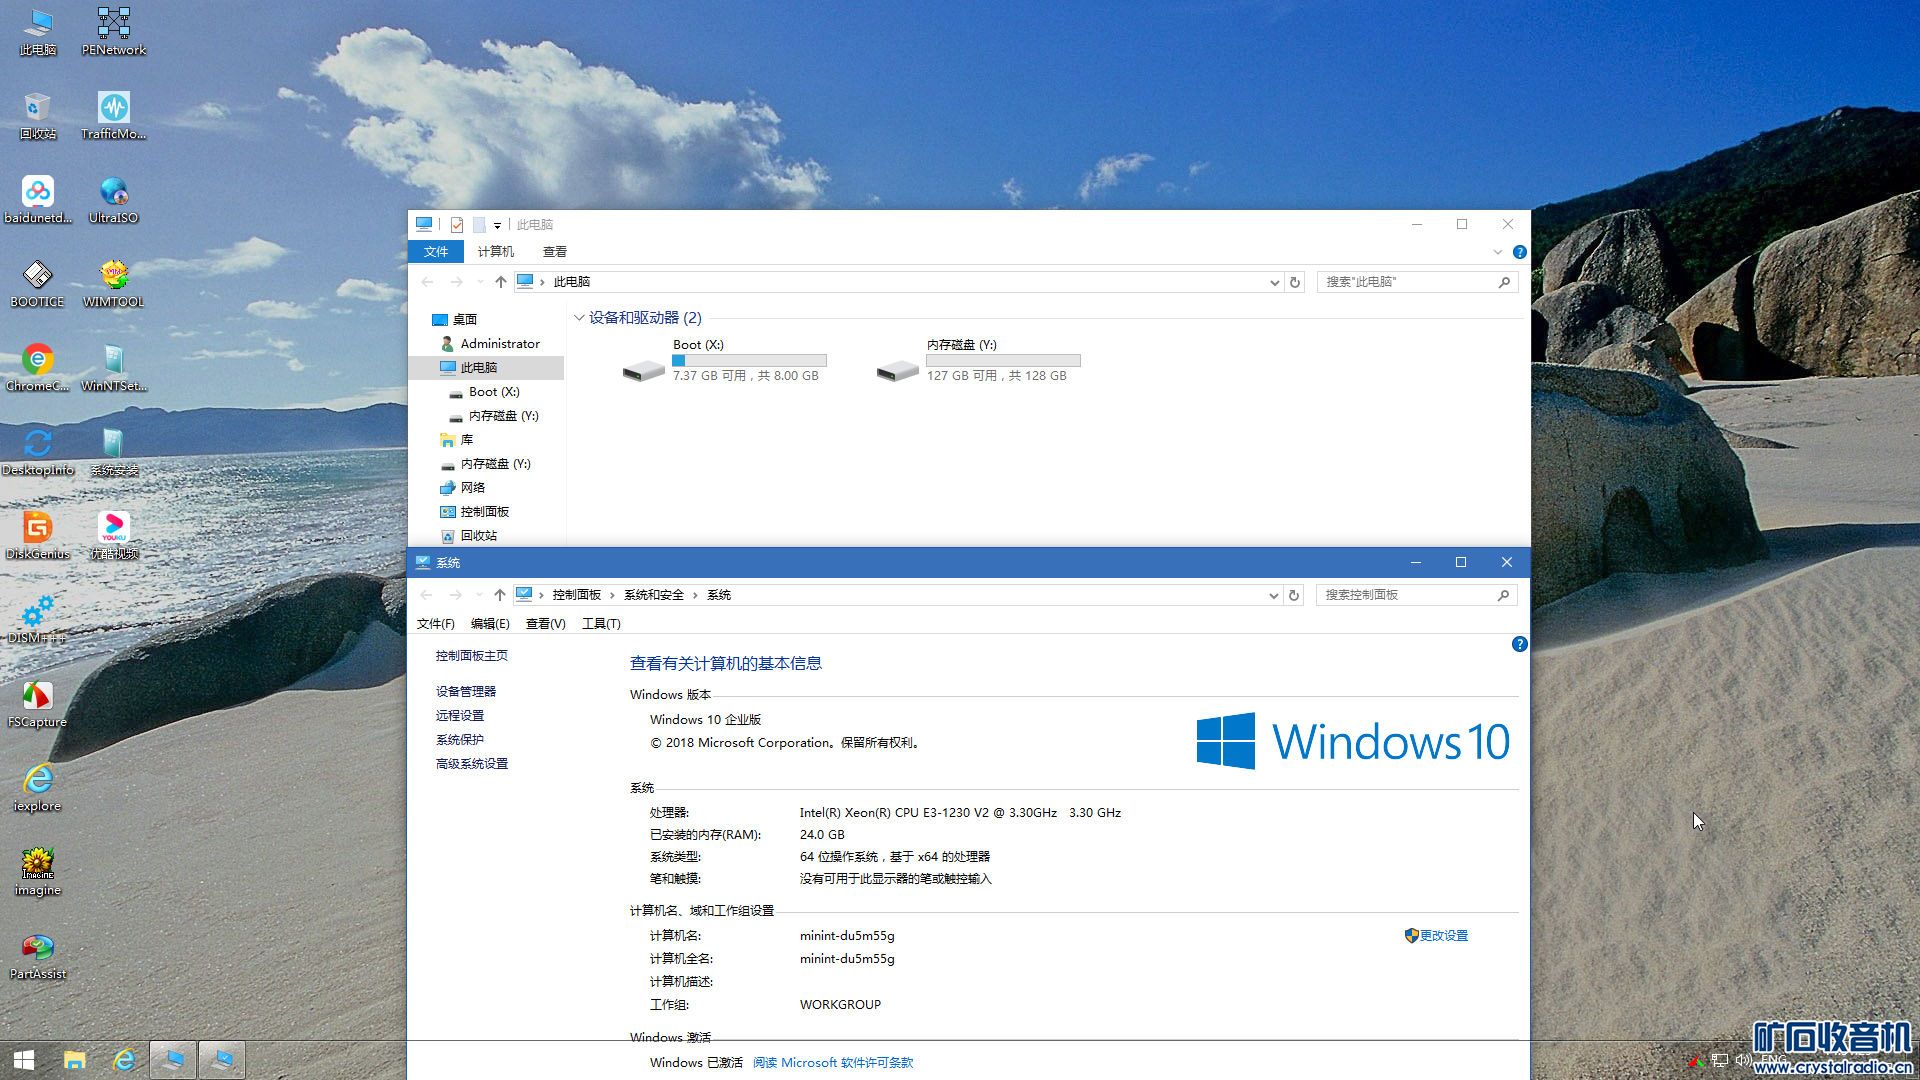The height and width of the screenshot is (1080, 1920).
Task: Launch the FSCapture desktop icon
Action: point(37,696)
